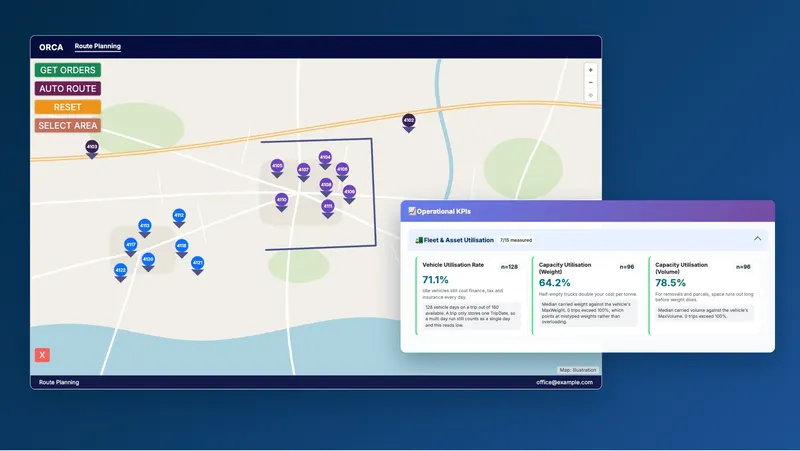Zoom in the map with plus
The width and height of the screenshot is (800, 451).
pos(590,70)
